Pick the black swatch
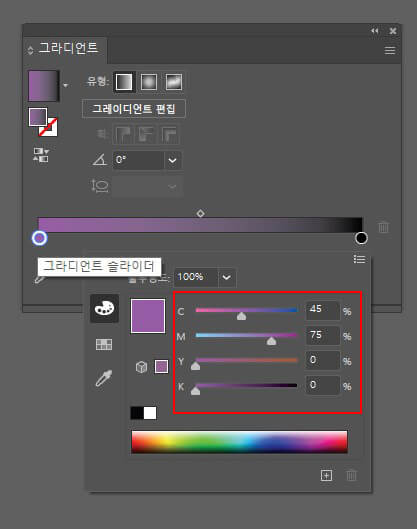 point(137,413)
